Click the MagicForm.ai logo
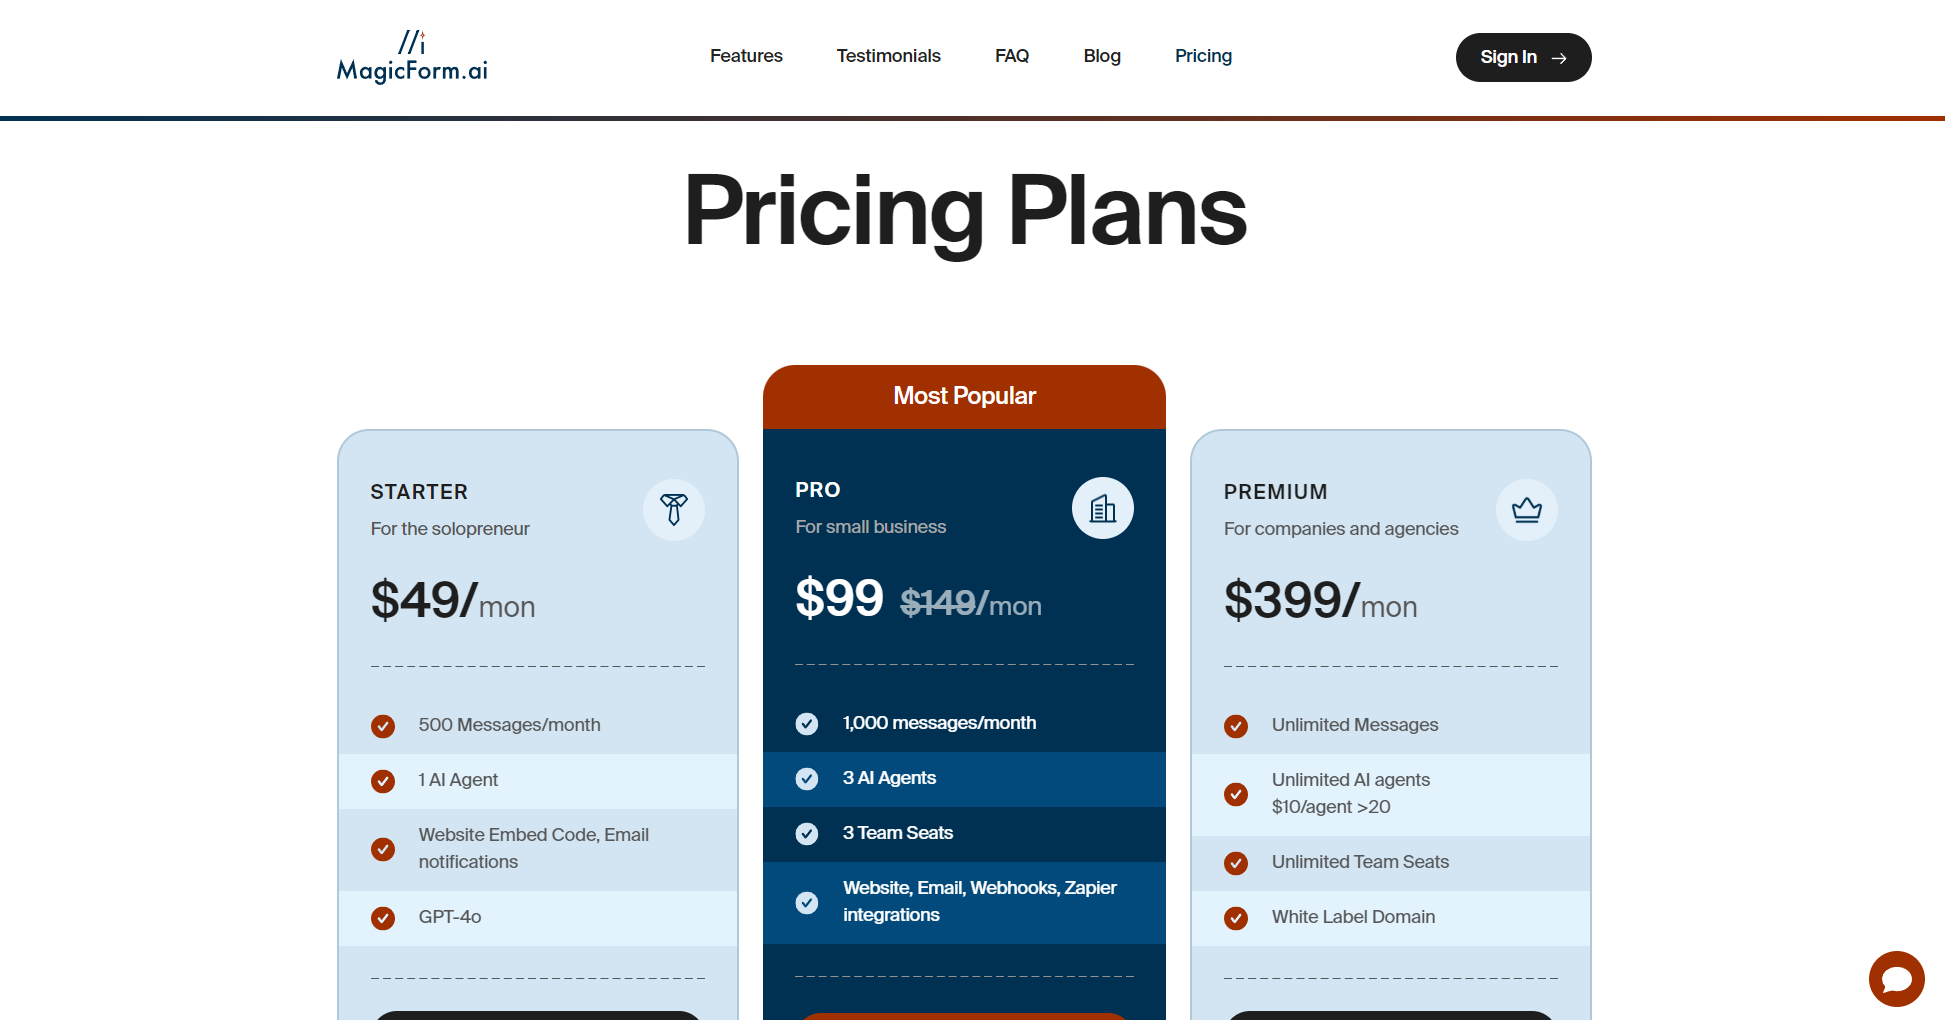 [x=412, y=57]
